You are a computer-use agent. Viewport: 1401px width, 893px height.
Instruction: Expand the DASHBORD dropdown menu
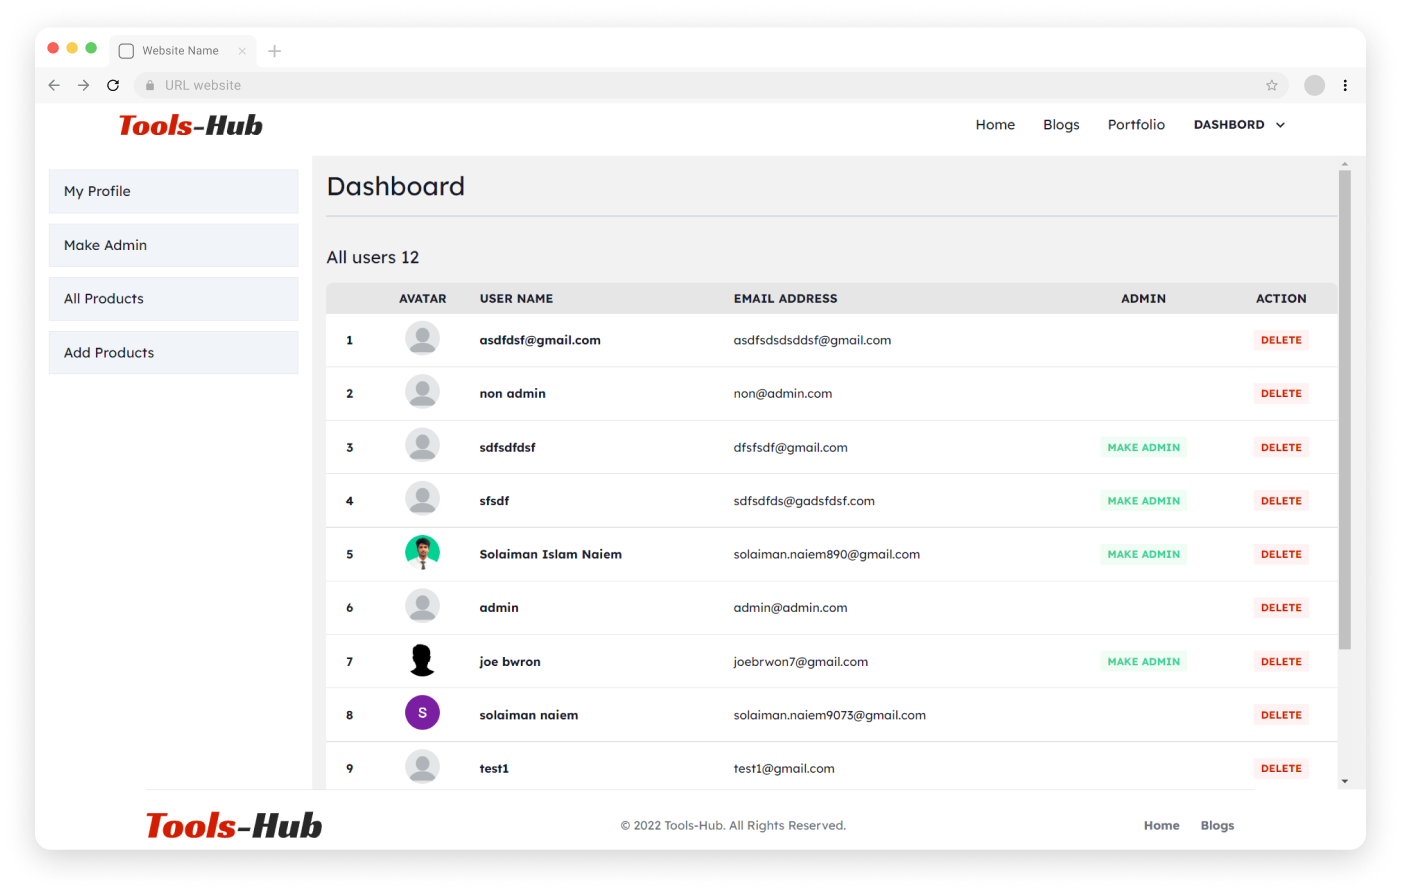pos(1239,125)
